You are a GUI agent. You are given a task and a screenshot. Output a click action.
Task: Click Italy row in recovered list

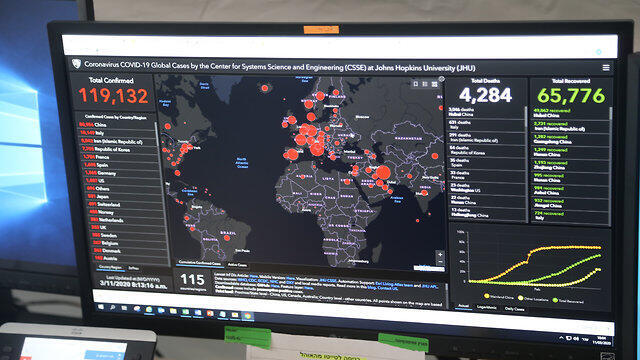(571, 216)
